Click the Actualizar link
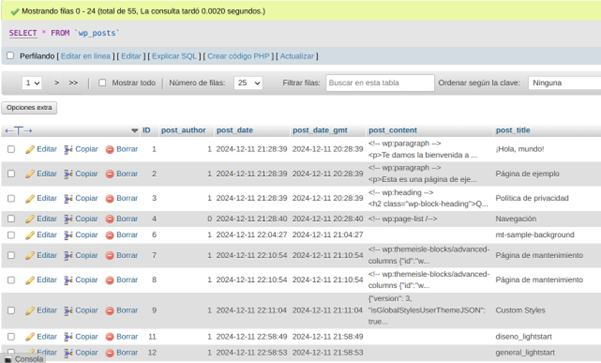The height and width of the screenshot is (363, 601). (x=297, y=56)
